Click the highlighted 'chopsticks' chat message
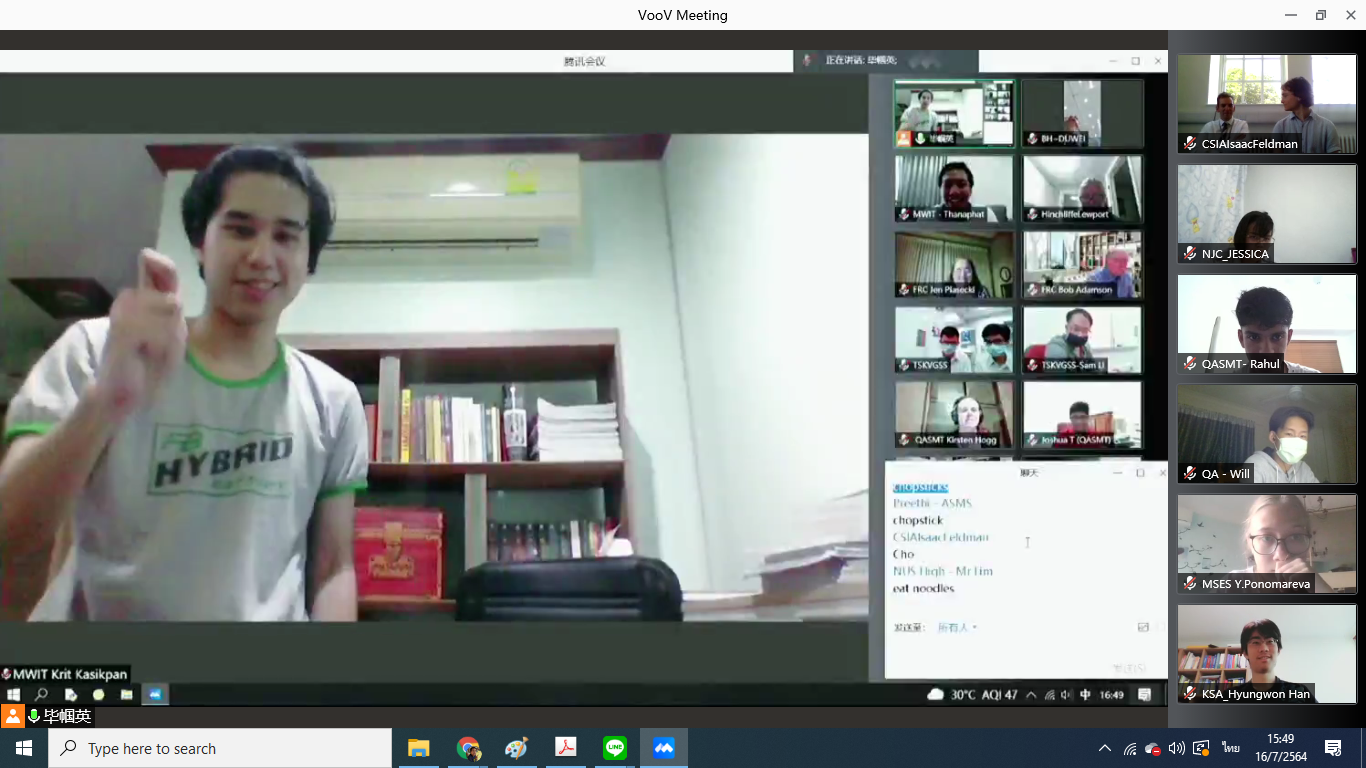 [x=920, y=487]
